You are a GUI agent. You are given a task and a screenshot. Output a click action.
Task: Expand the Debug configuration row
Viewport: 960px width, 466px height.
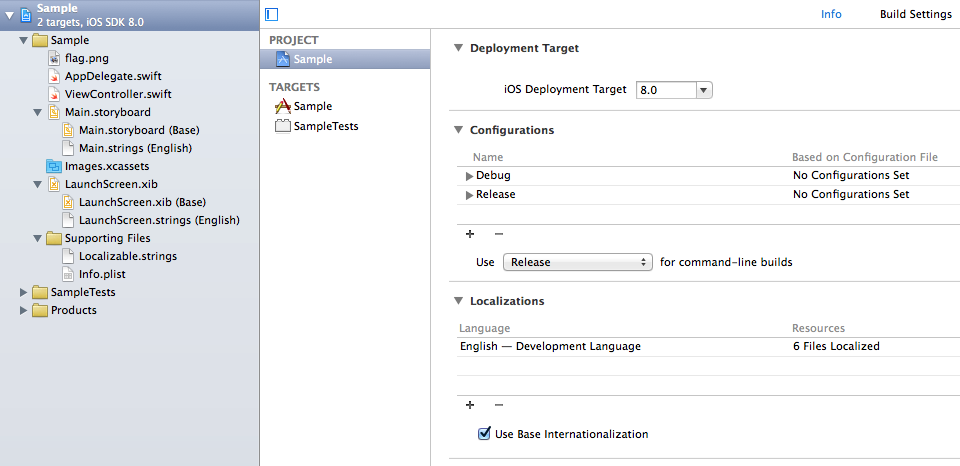coord(470,176)
